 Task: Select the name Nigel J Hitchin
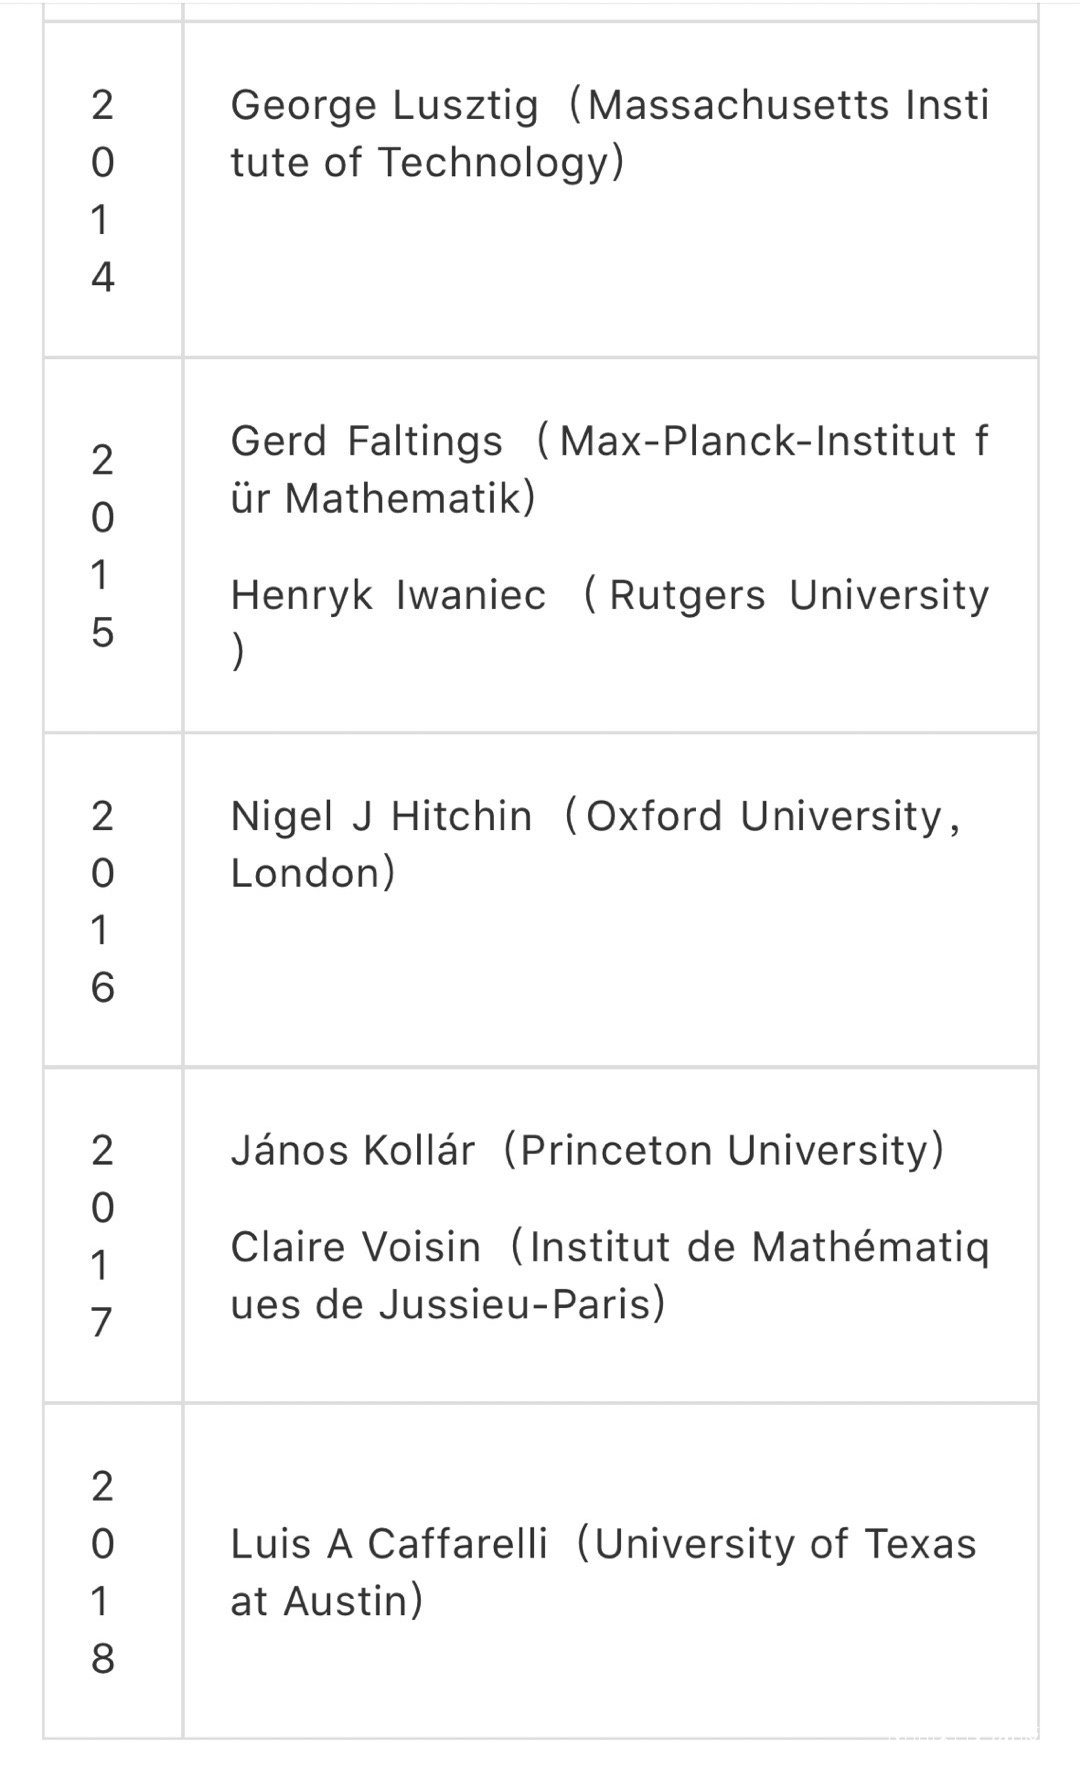[381, 817]
